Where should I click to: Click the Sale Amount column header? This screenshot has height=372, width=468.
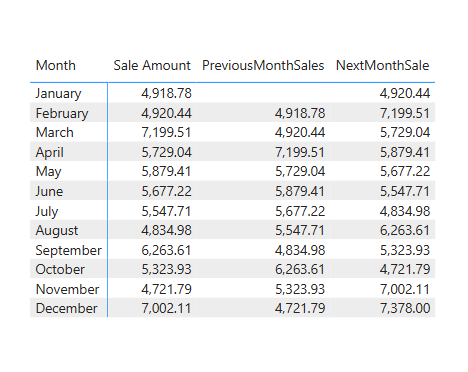tap(152, 65)
